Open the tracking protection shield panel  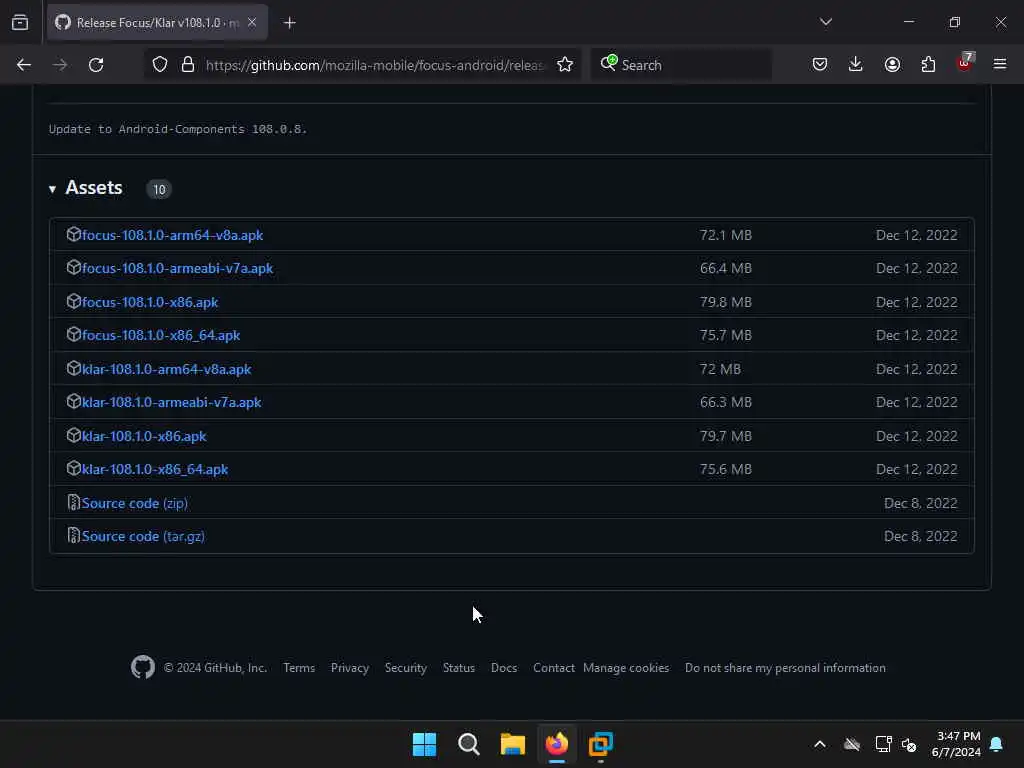[x=160, y=65]
